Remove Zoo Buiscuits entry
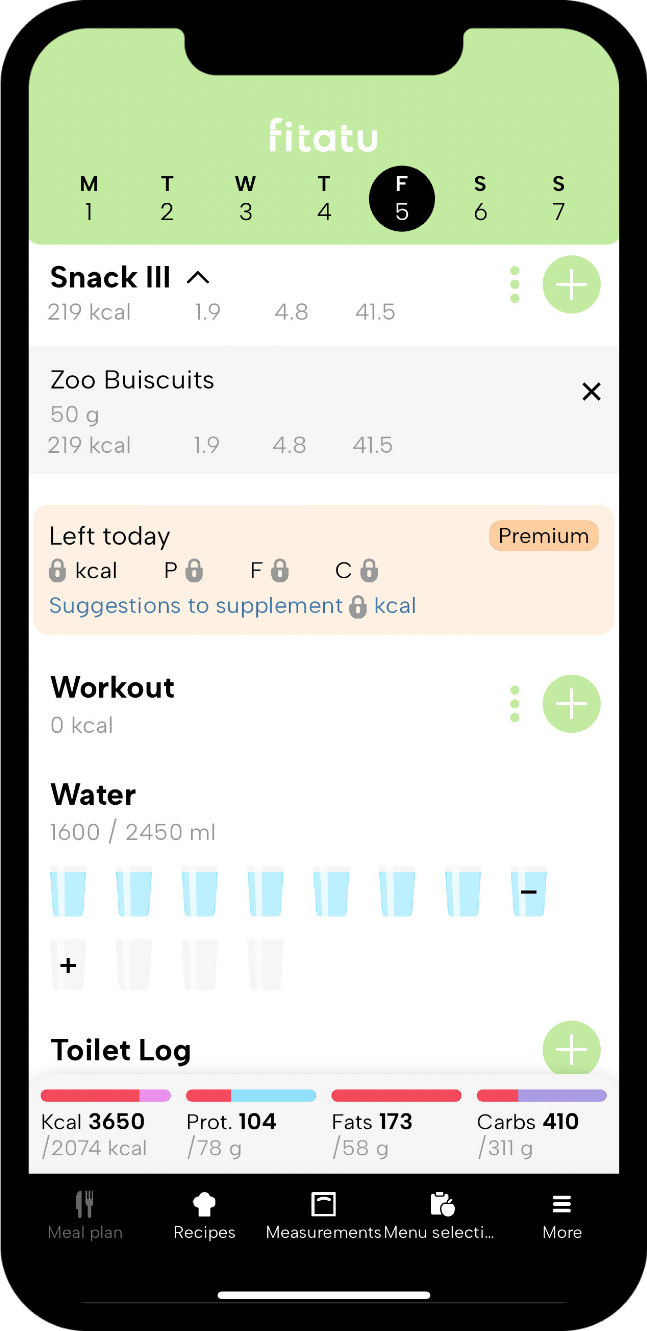Viewport: 647px width, 1331px height. (x=592, y=392)
